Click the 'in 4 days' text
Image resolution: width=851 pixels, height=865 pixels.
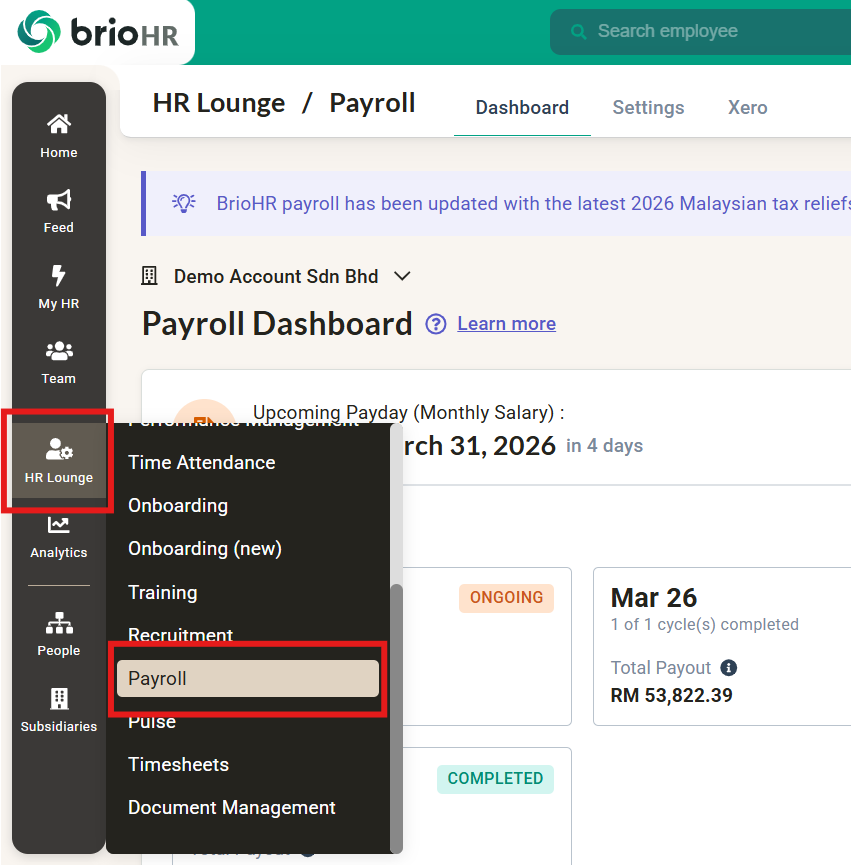(x=604, y=446)
